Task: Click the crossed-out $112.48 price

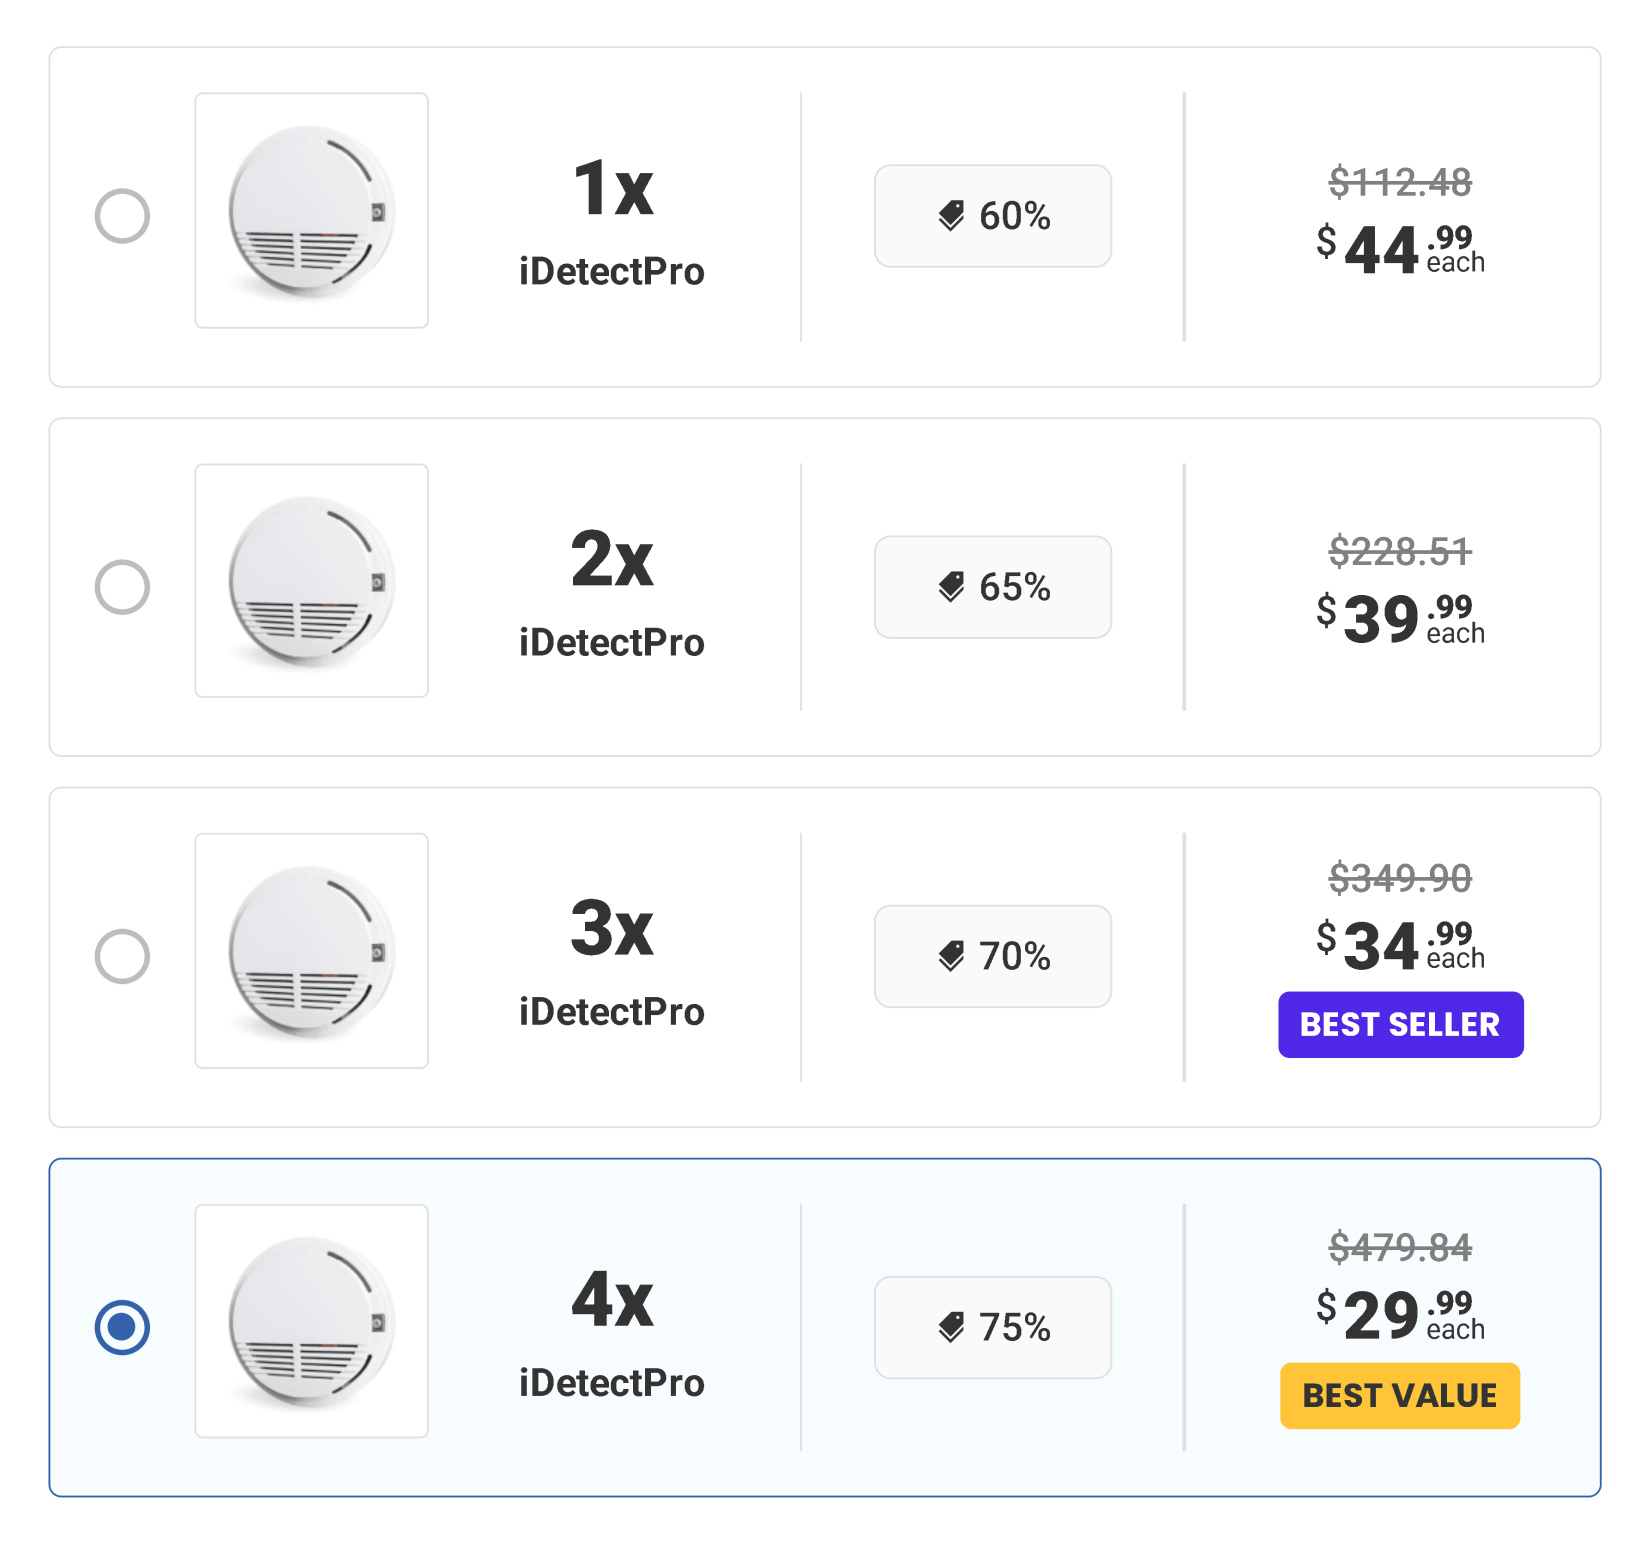Action: click(x=1398, y=182)
